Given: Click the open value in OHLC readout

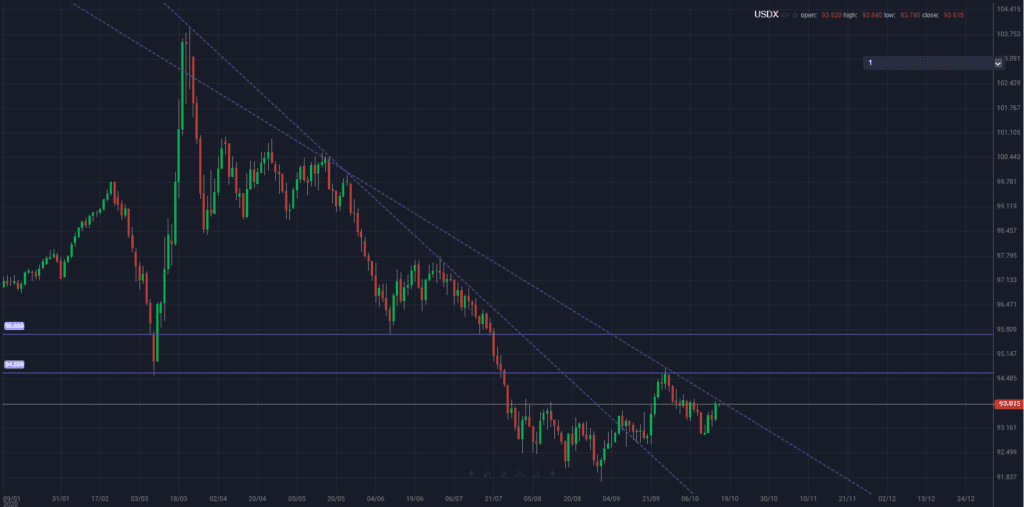Looking at the screenshot, I should point(831,15).
